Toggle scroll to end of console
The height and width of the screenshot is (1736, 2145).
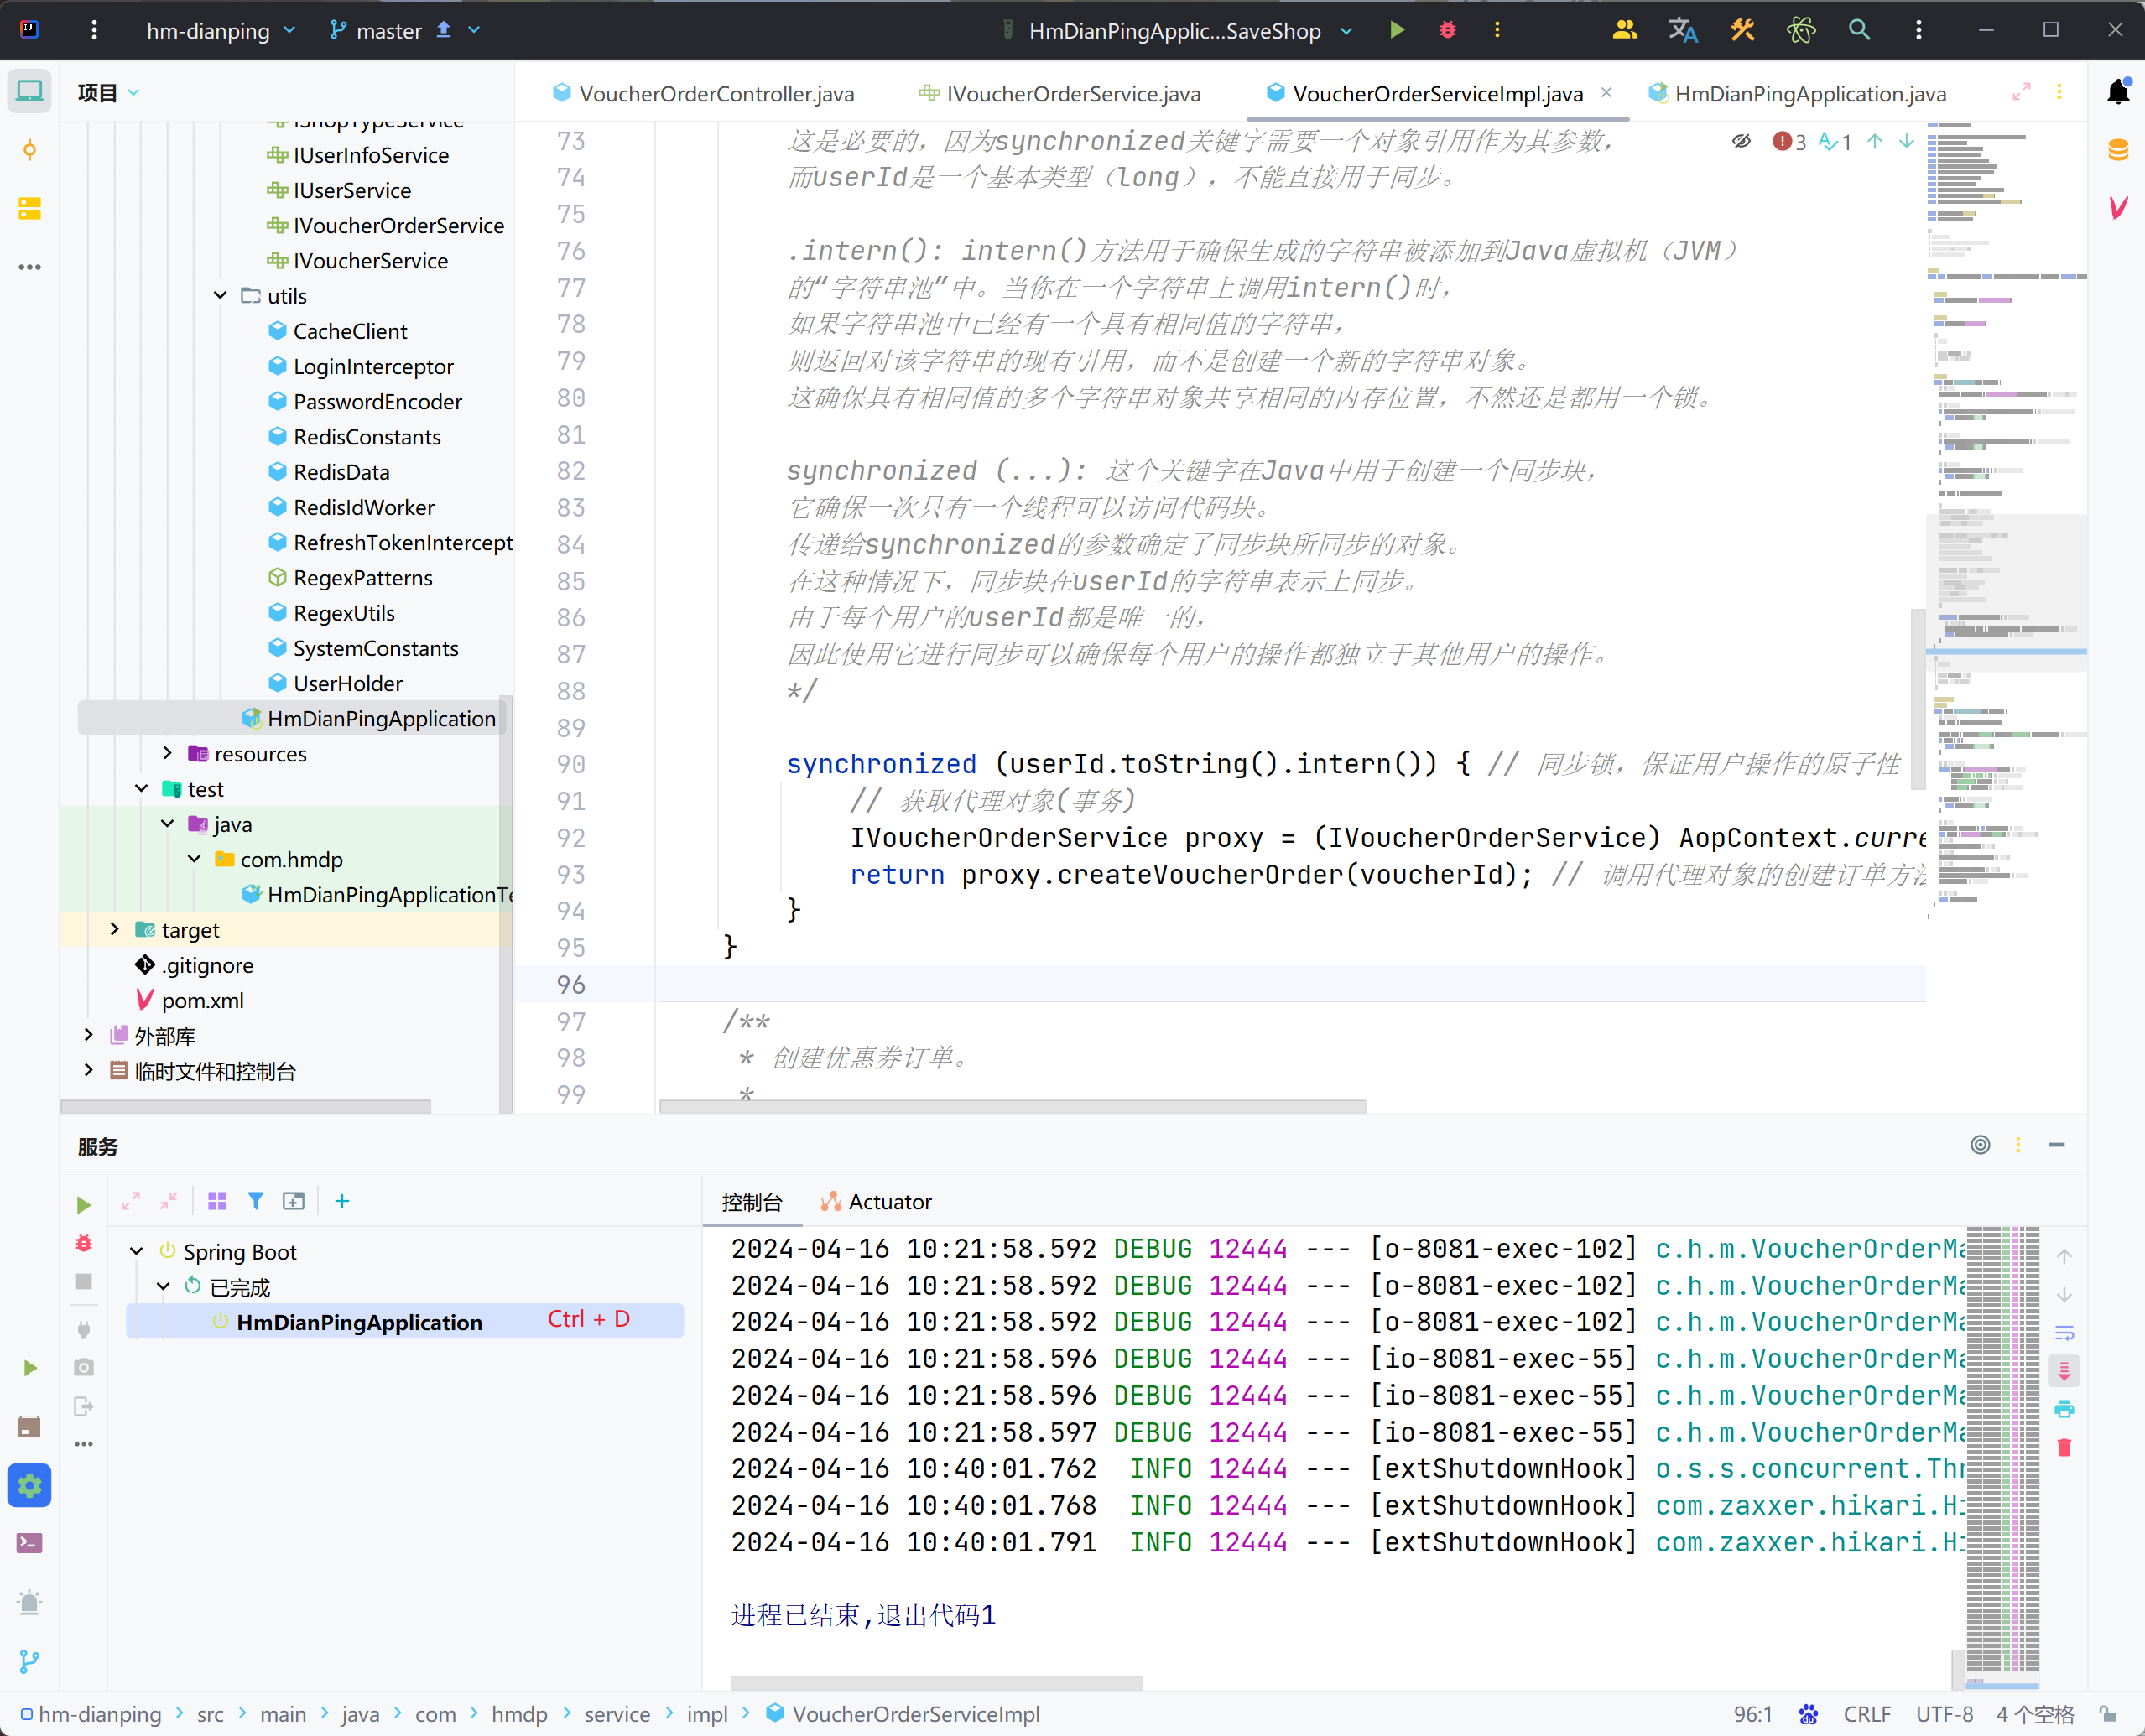(2064, 1371)
